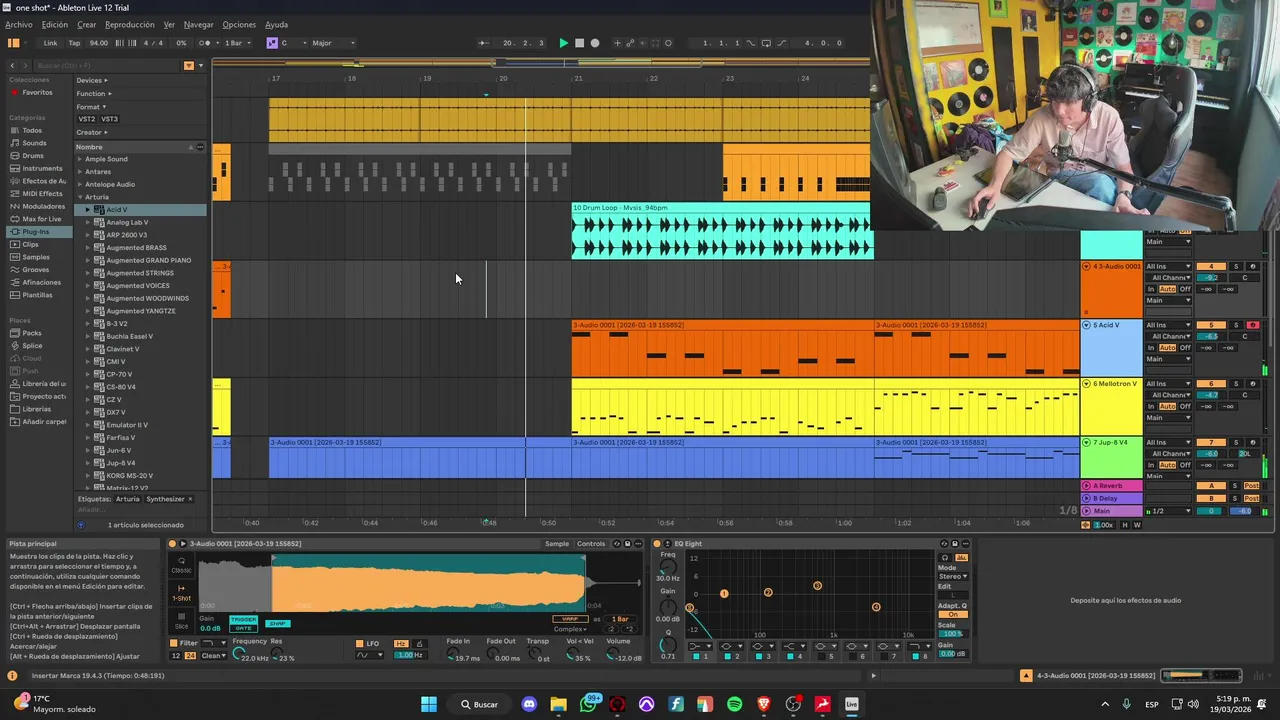Select the Drums category

click(33, 156)
